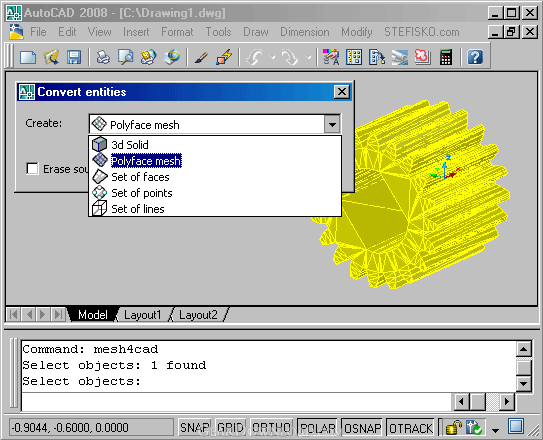Open the Create combo box dropdown arrow
543x440 pixels.
332,124
